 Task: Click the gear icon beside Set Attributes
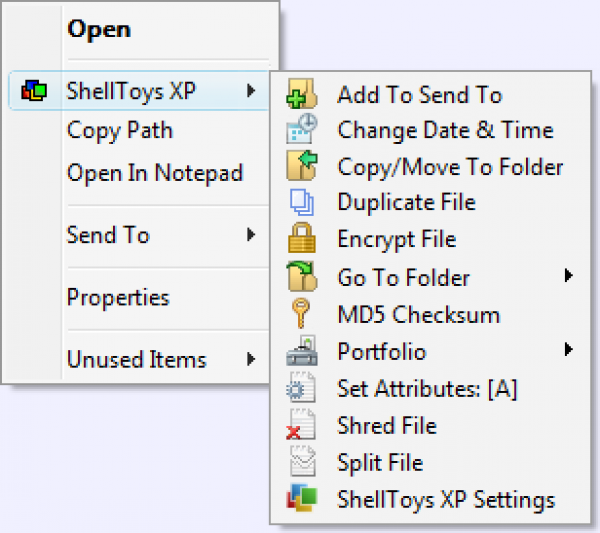(301, 389)
